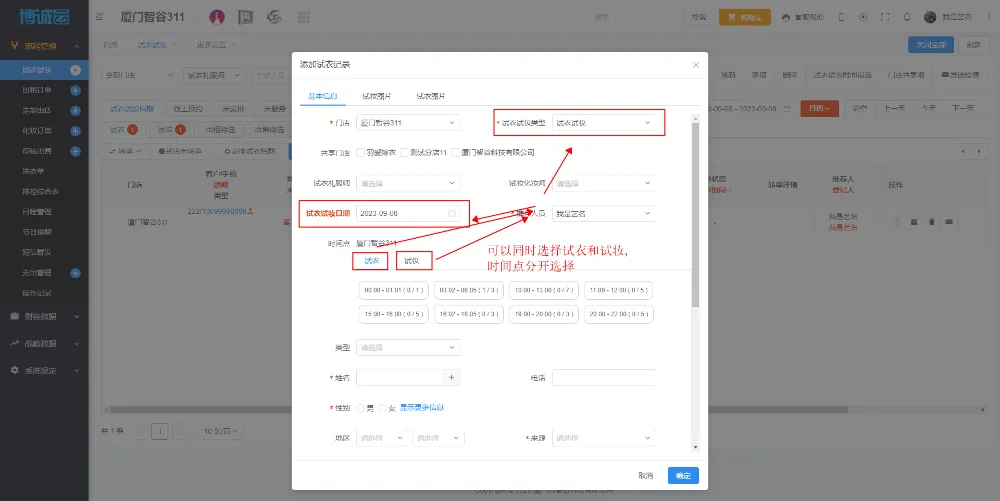Close the 添加试衣记录 dialog with the X icon
This screenshot has width=1000, height=501.
(696, 64)
